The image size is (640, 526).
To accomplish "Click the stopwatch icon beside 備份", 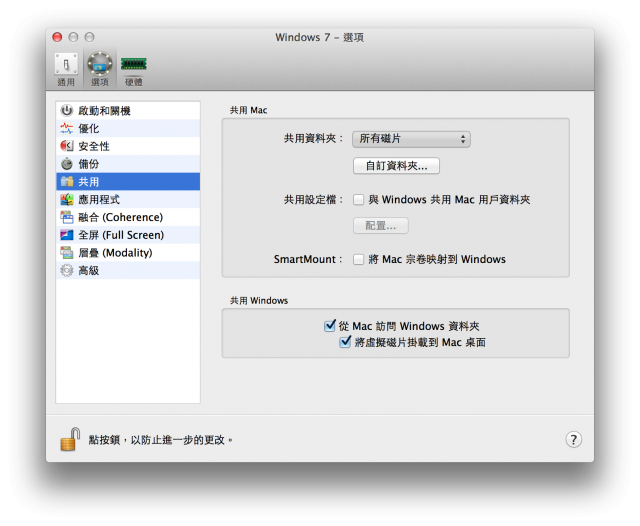I will coord(67,164).
